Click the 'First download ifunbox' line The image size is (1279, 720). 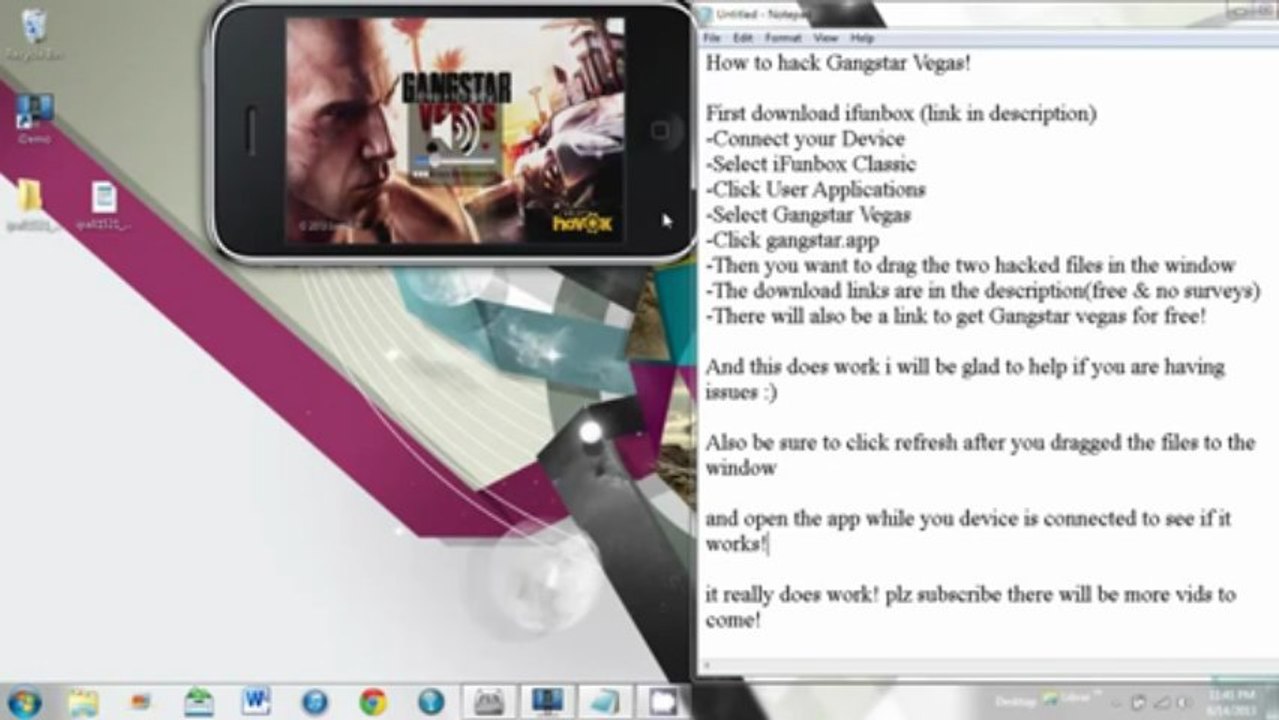coord(901,113)
